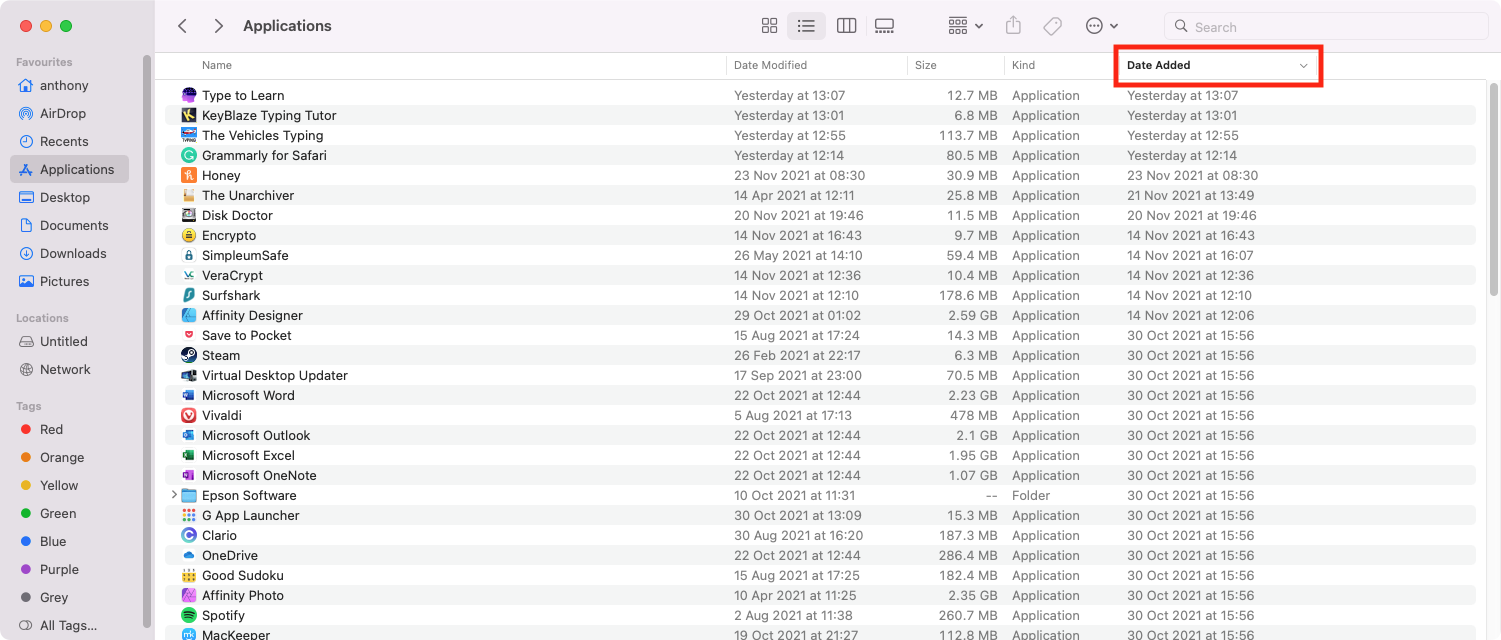
Task: Select Pictures in the sidebar
Action: pyautogui.click(x=70, y=281)
